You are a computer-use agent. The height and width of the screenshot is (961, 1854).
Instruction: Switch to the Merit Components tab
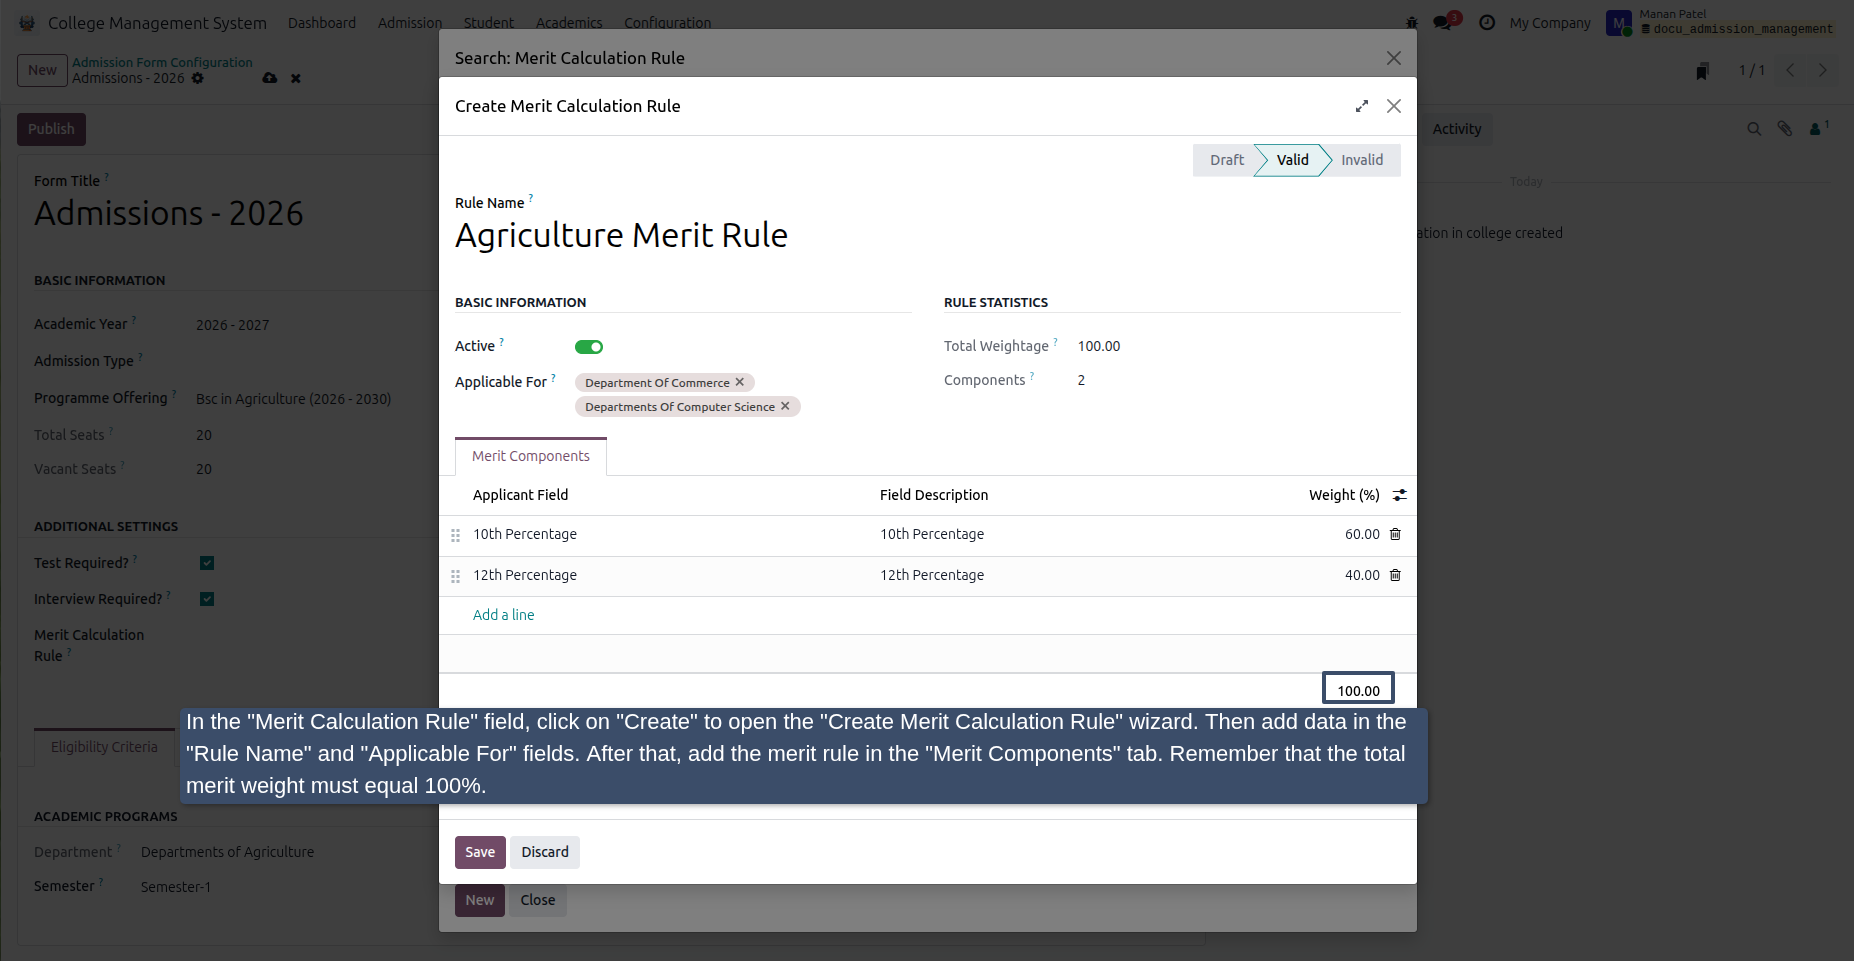531,456
